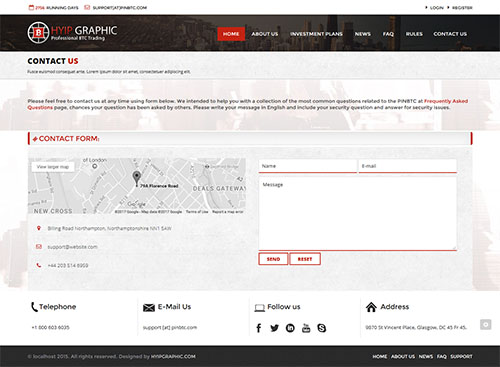
Task: Click the footer NEWS link
Action: tap(426, 357)
